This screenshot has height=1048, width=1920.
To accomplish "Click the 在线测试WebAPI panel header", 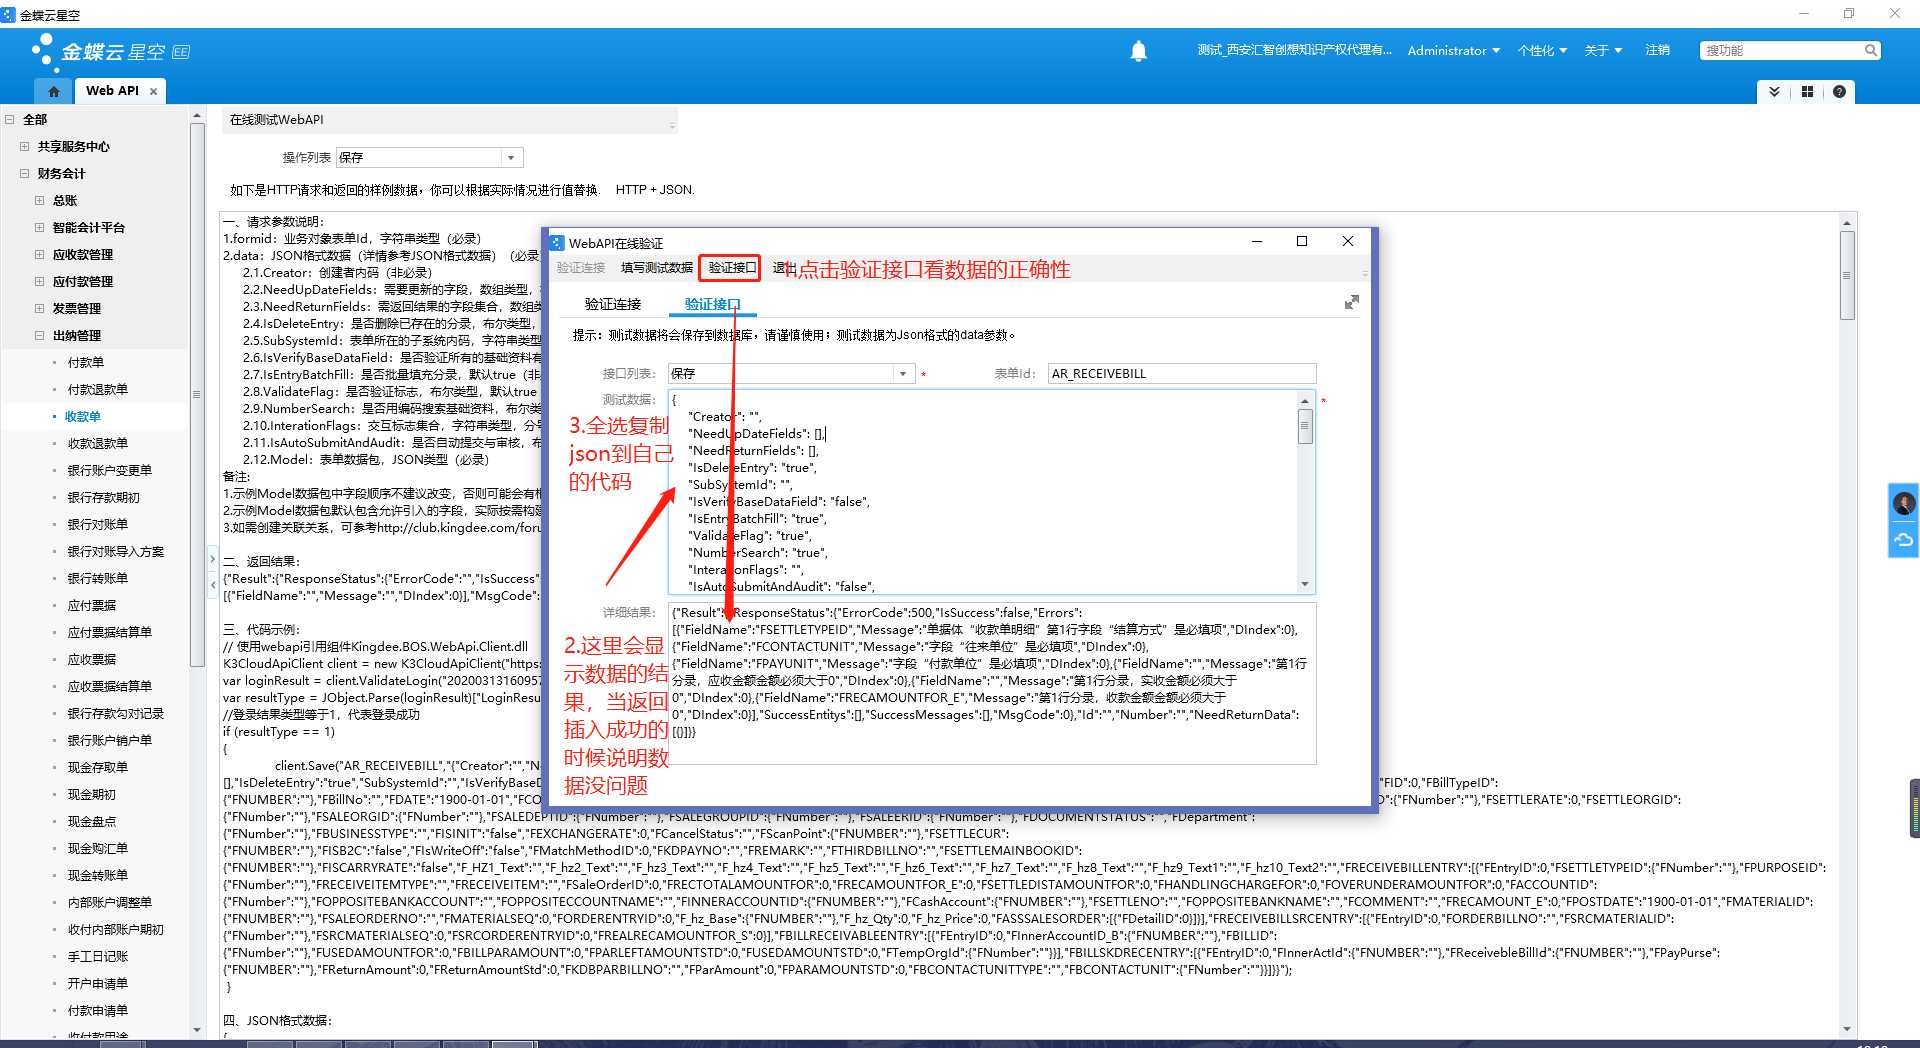I will [x=450, y=120].
